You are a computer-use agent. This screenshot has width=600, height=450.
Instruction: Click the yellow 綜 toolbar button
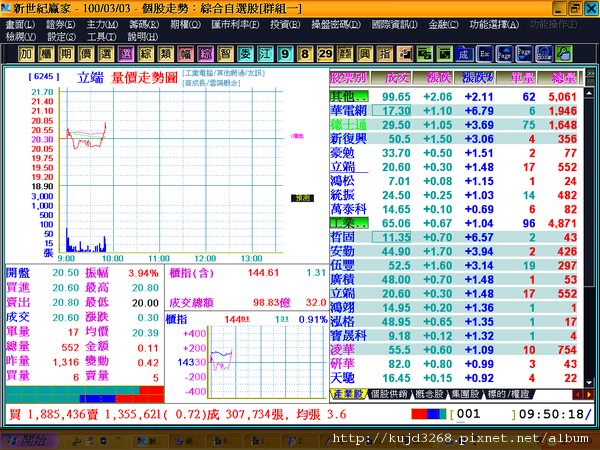tap(145, 54)
